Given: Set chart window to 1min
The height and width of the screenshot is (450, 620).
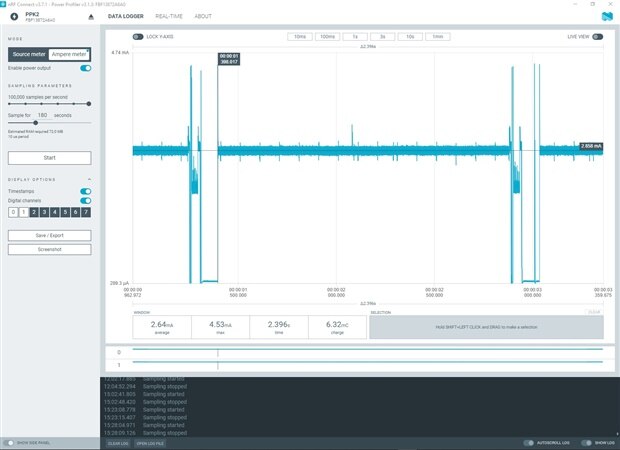Looking at the screenshot, I should click(x=438, y=37).
